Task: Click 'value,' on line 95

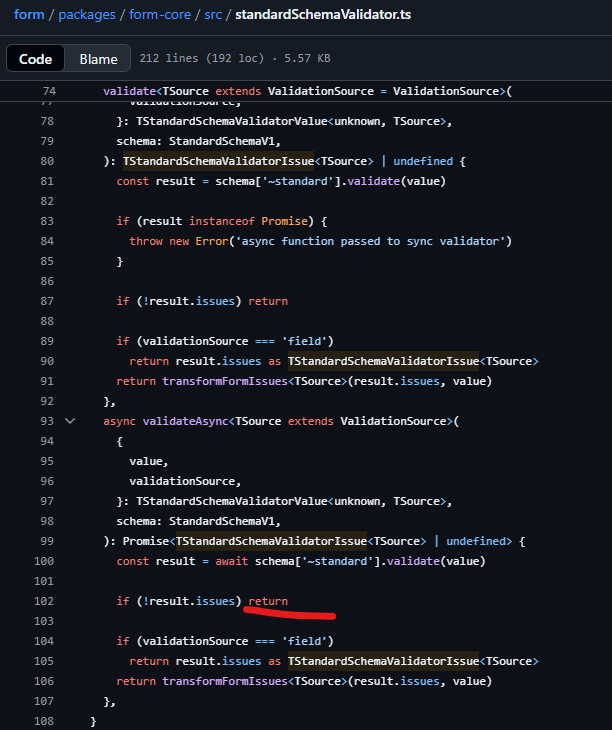Action: (x=149, y=461)
